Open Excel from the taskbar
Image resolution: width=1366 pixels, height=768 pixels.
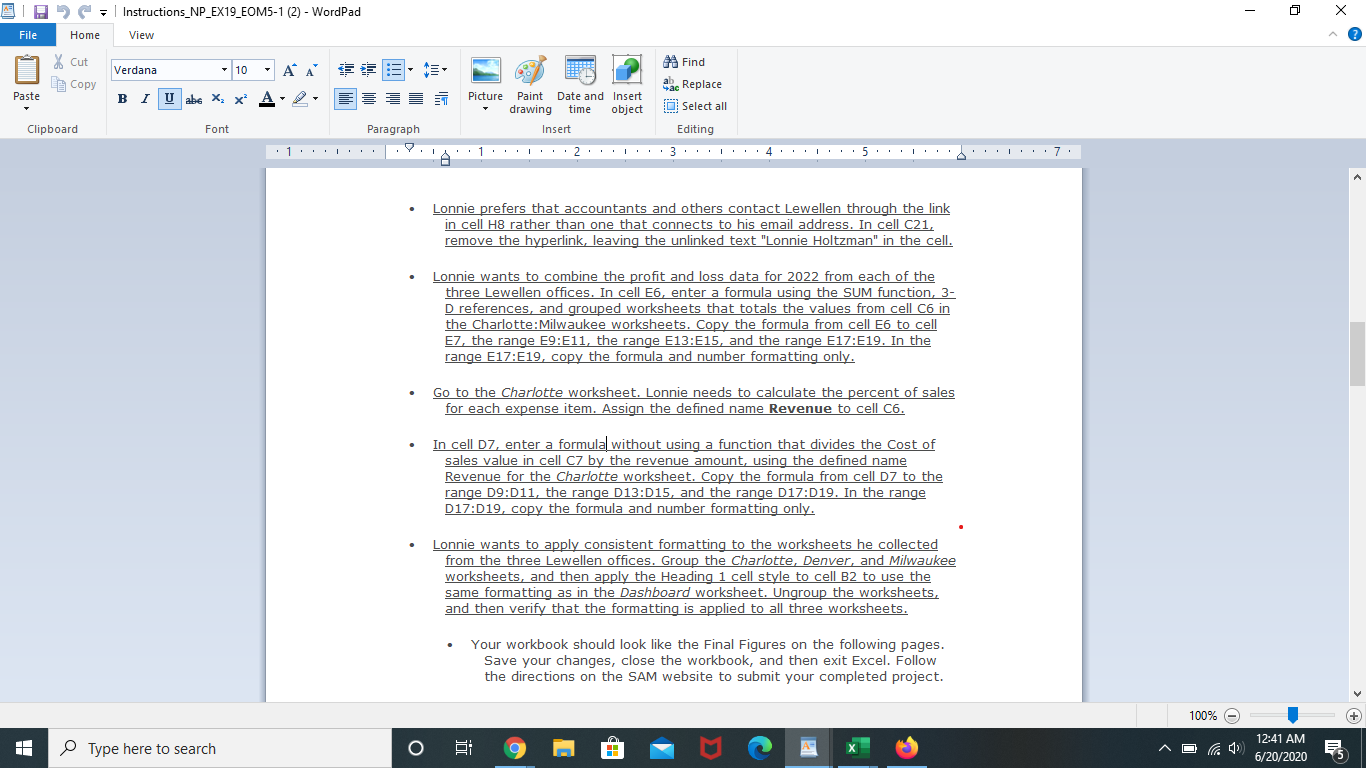(856, 747)
